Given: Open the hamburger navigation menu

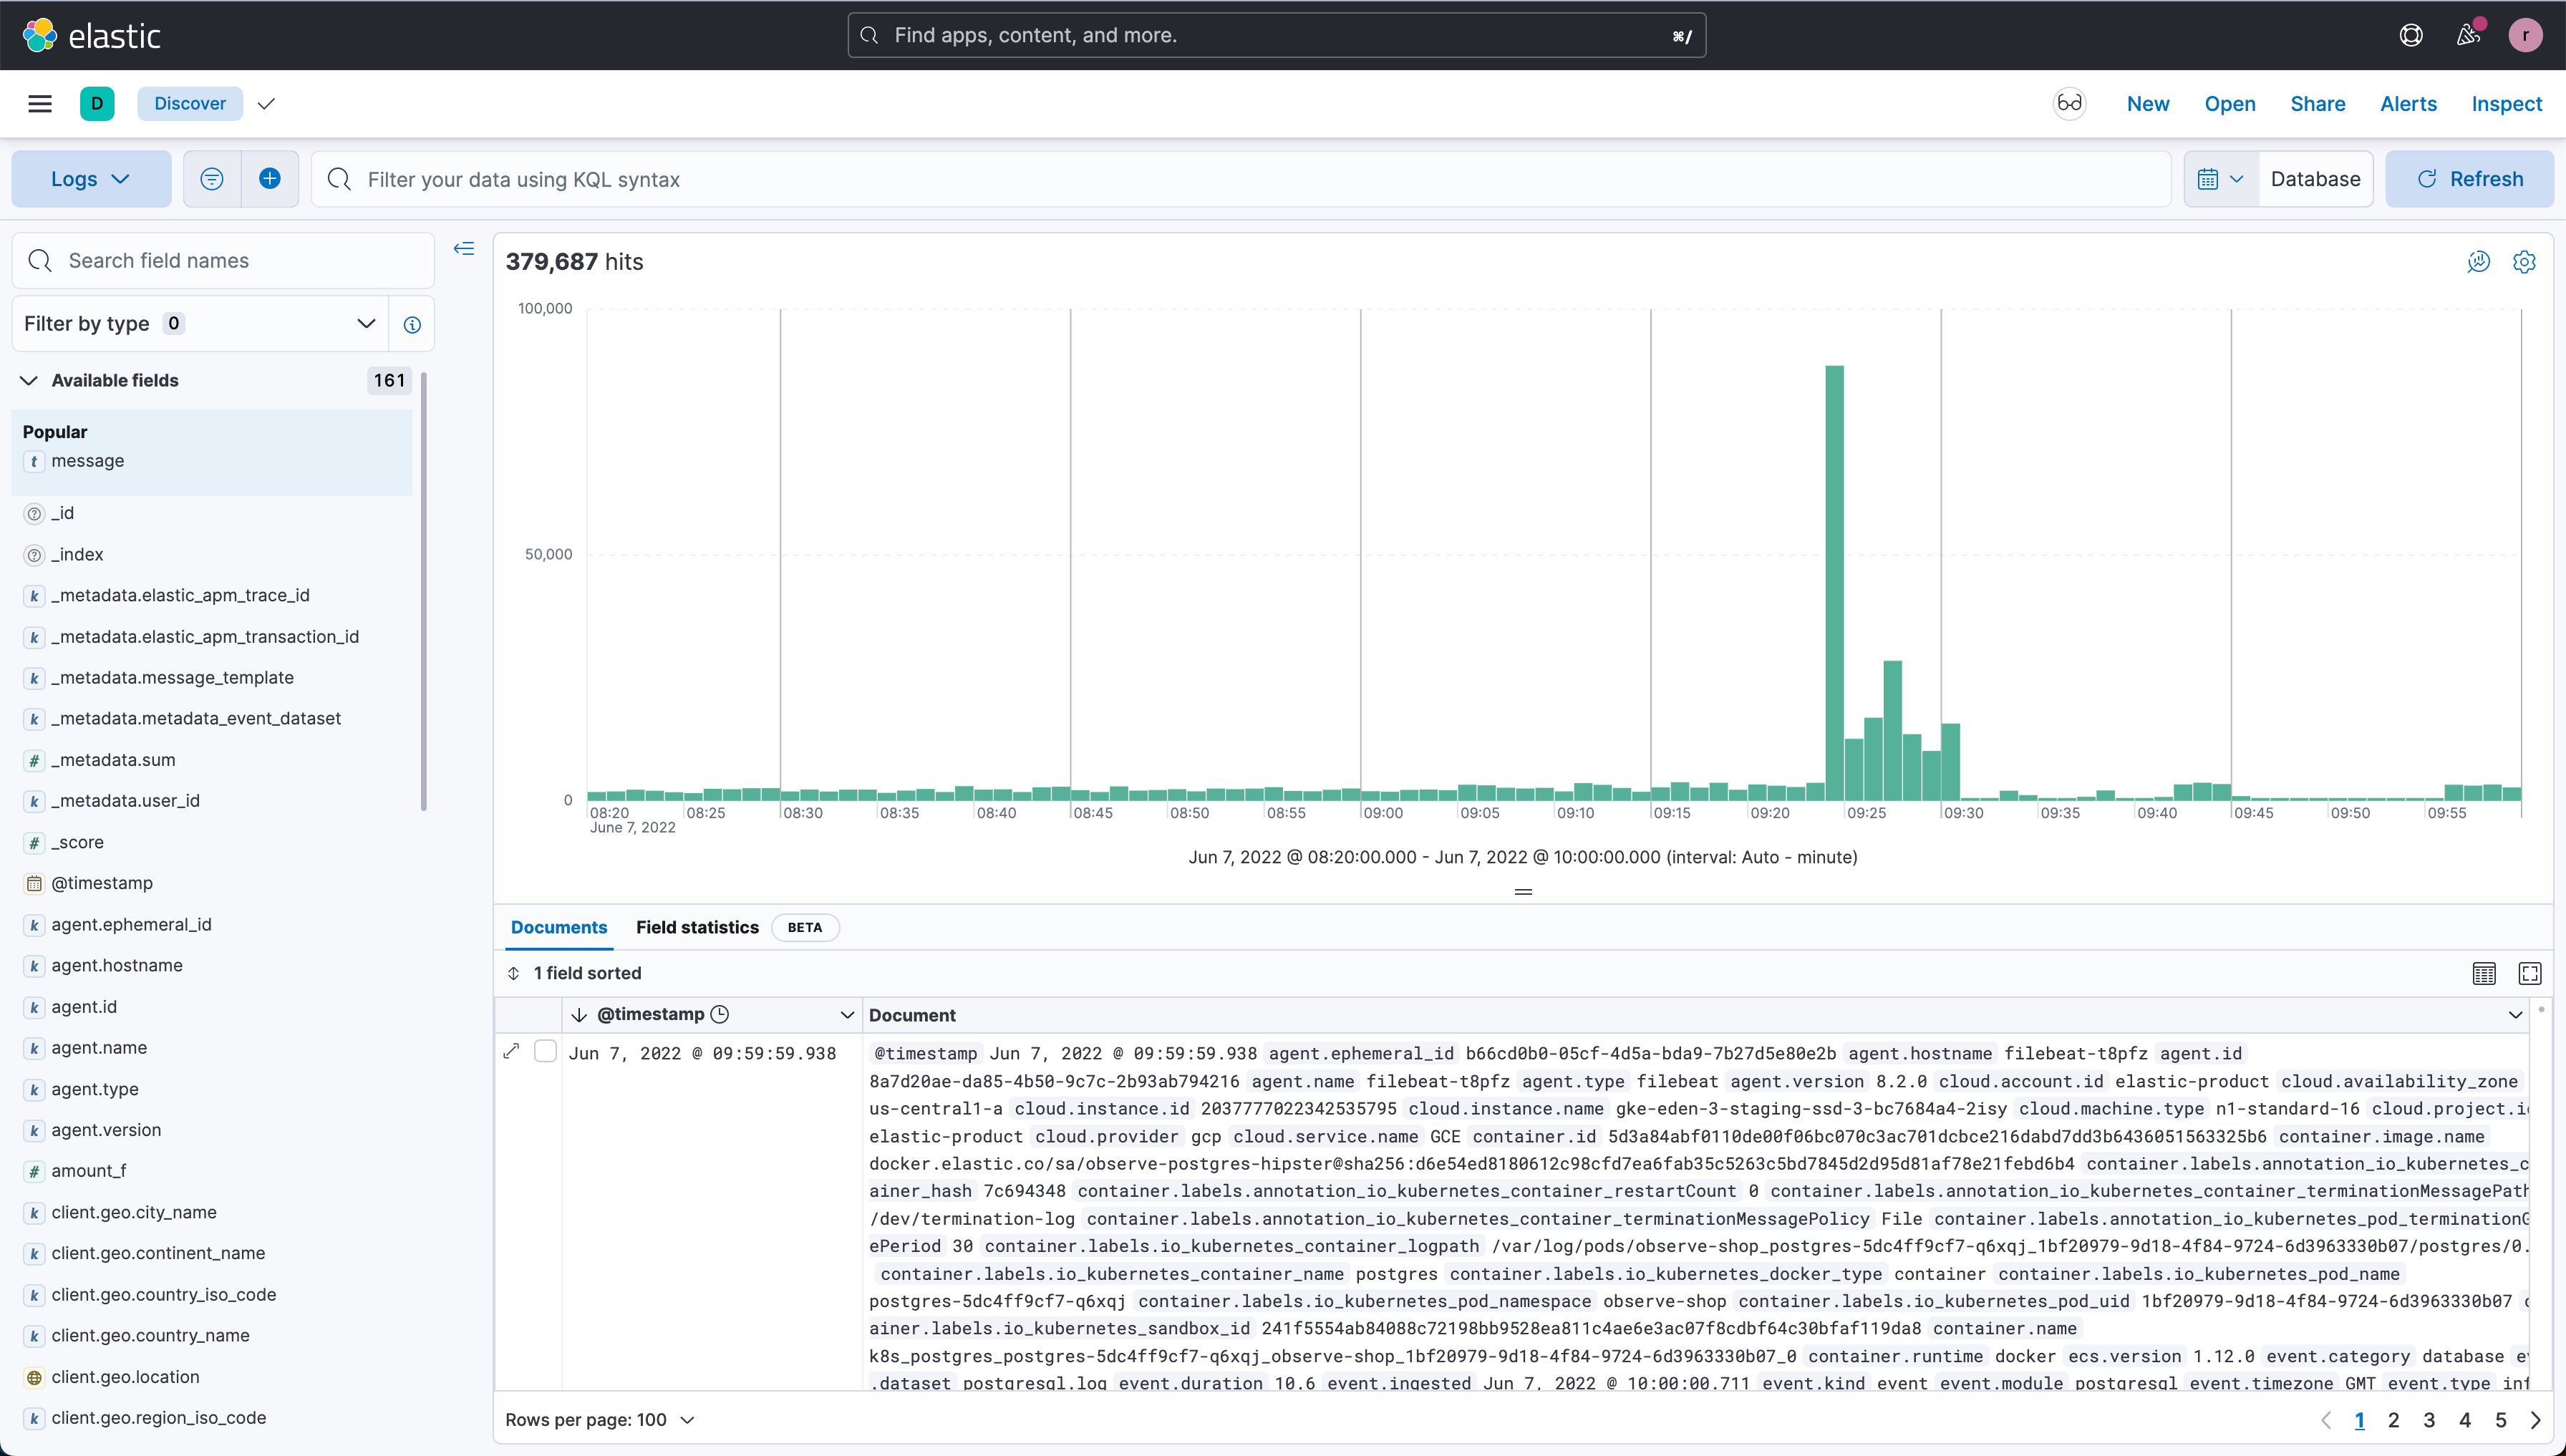Looking at the screenshot, I should (x=40, y=104).
